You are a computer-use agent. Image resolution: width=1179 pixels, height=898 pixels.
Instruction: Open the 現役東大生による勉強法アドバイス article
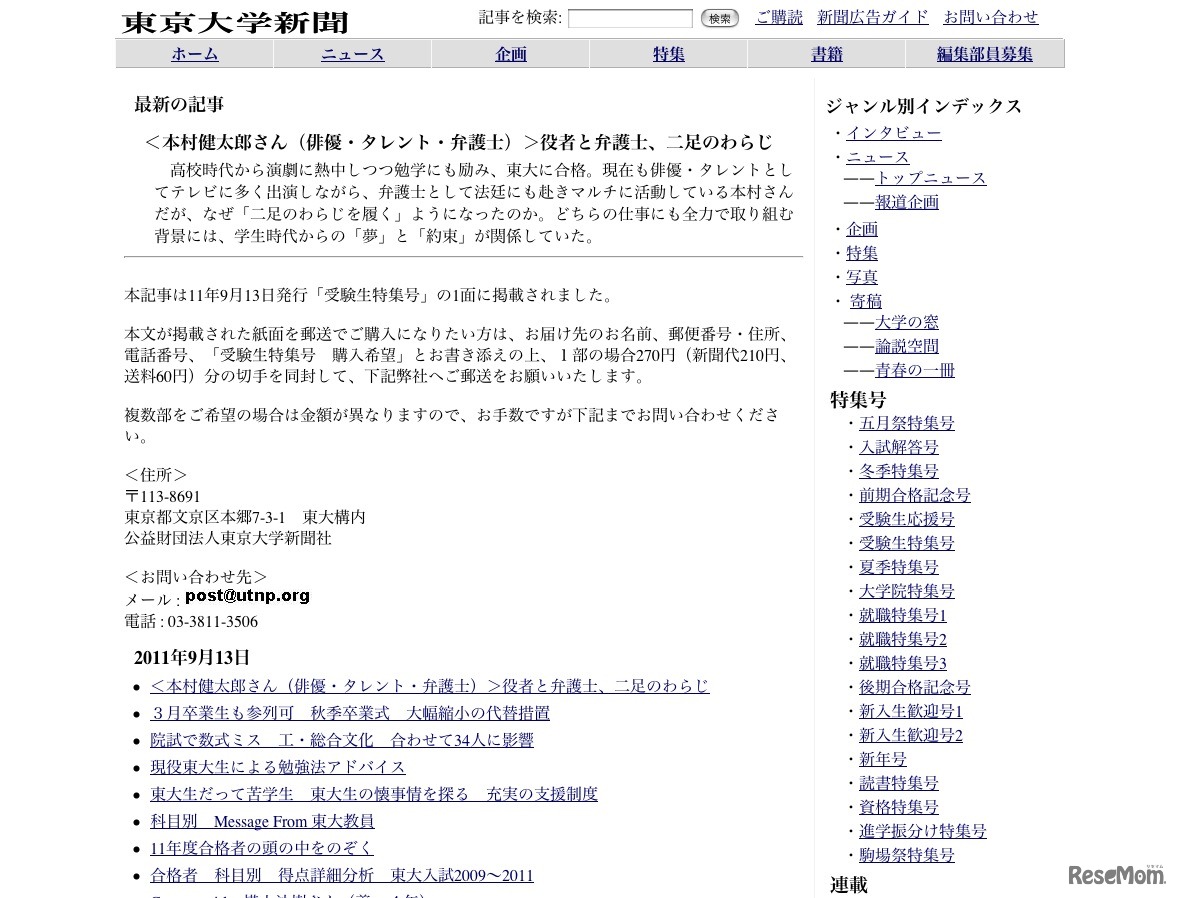point(276,767)
